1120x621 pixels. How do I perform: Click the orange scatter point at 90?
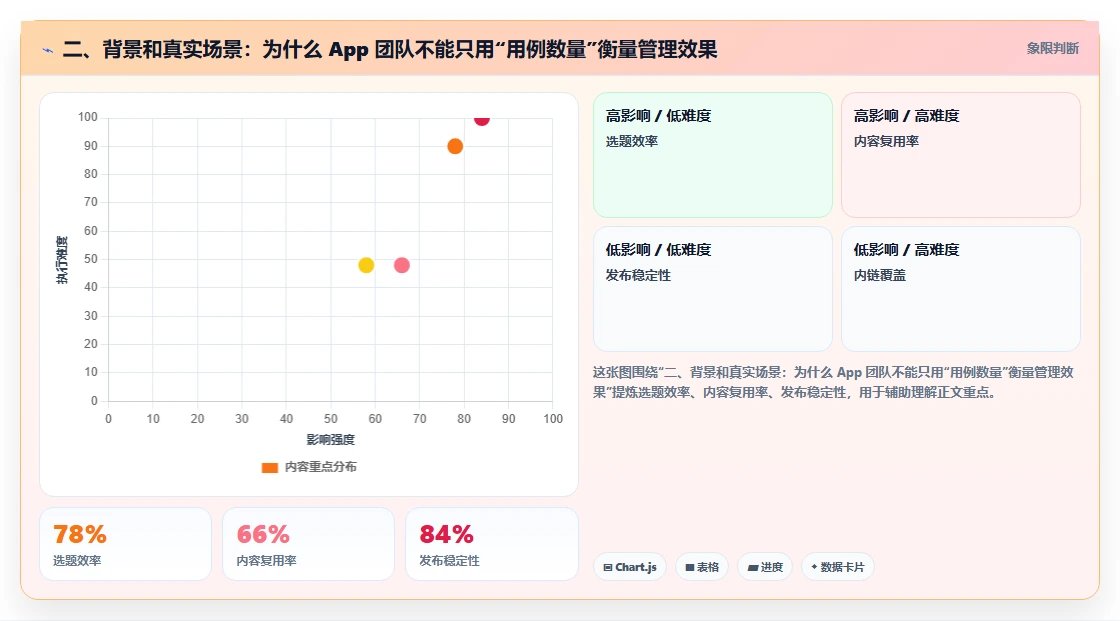pos(455,146)
